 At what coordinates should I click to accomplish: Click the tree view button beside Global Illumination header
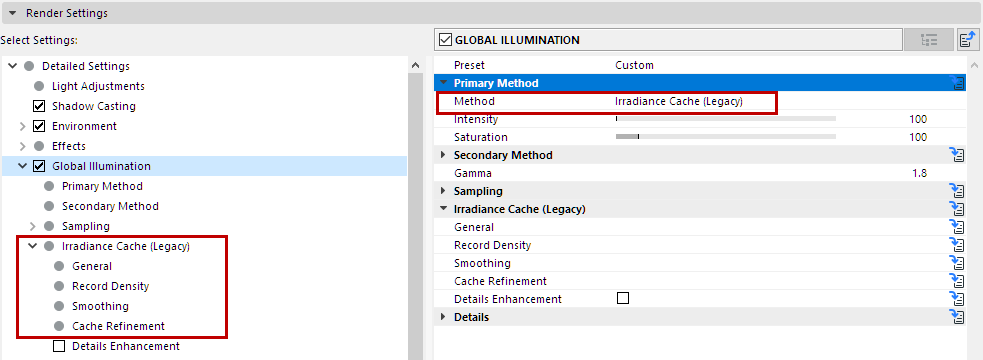[x=929, y=40]
